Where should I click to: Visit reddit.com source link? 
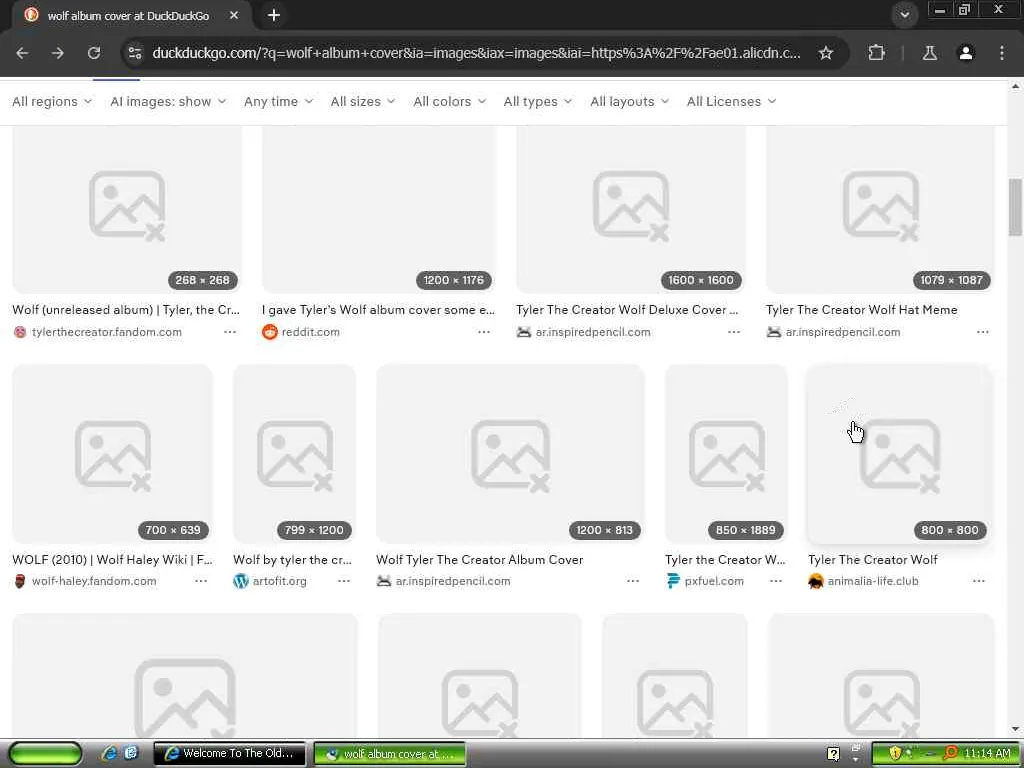(311, 332)
